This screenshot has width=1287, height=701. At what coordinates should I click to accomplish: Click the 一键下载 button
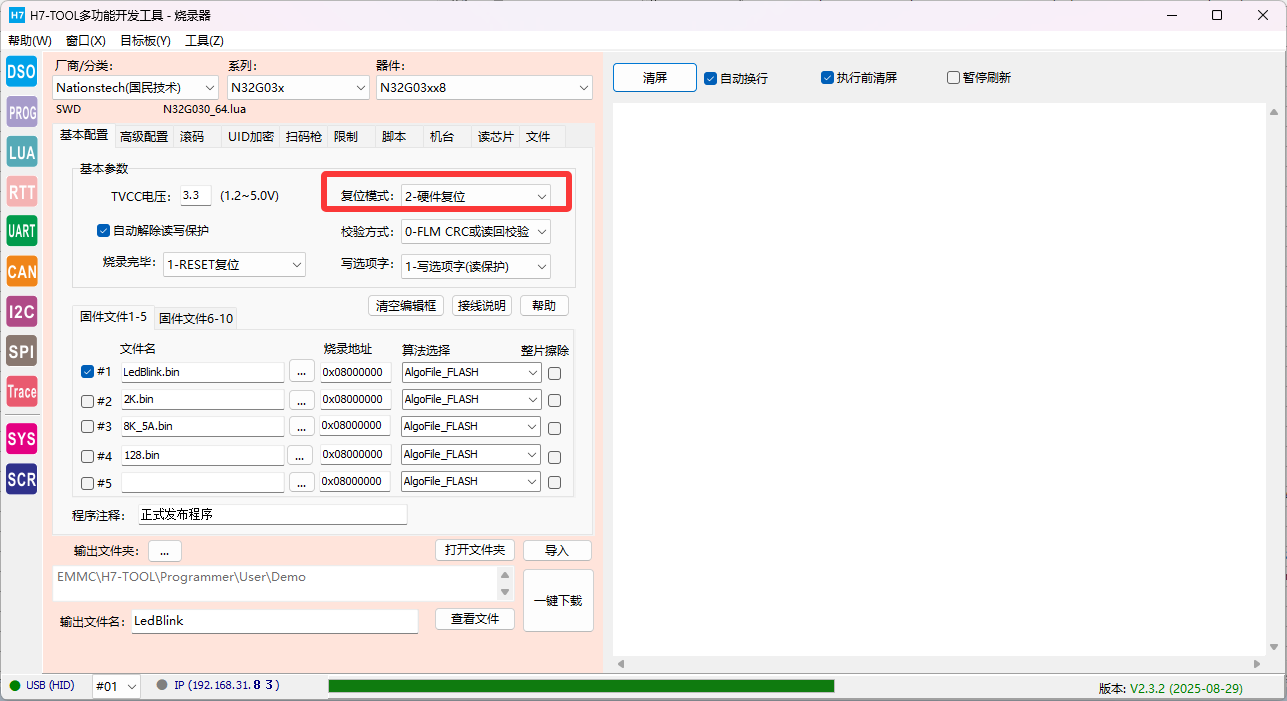pos(558,601)
